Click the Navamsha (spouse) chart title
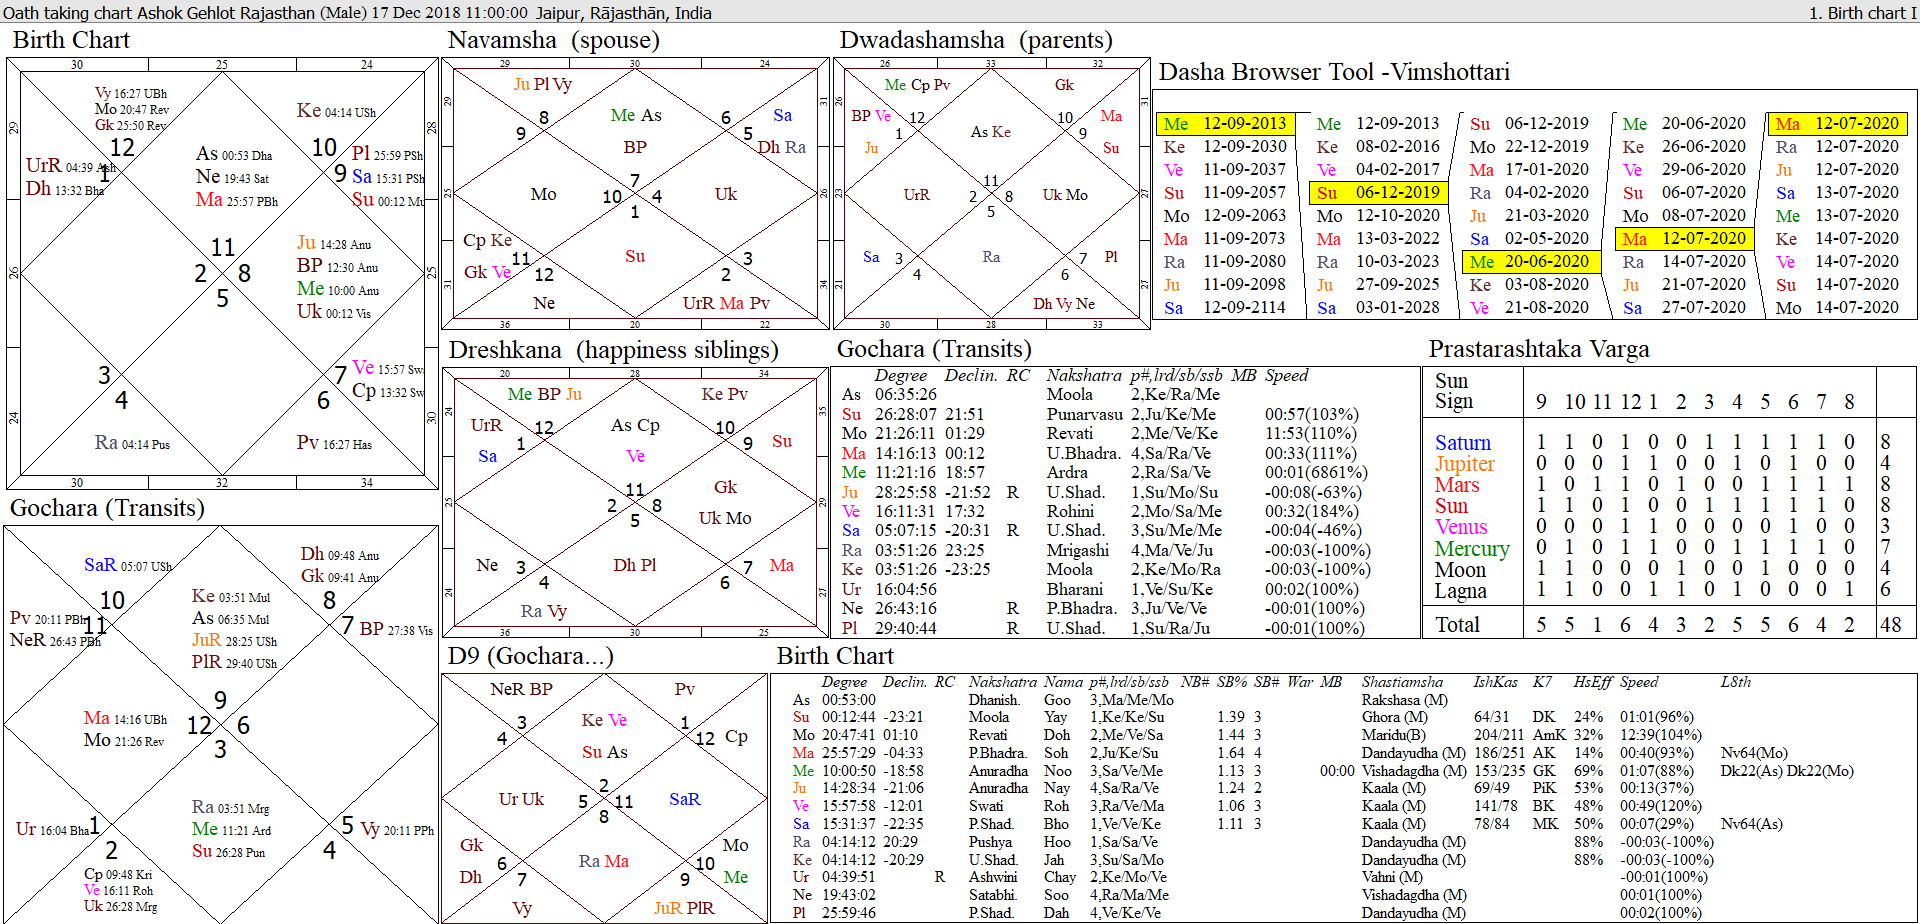 click(554, 40)
